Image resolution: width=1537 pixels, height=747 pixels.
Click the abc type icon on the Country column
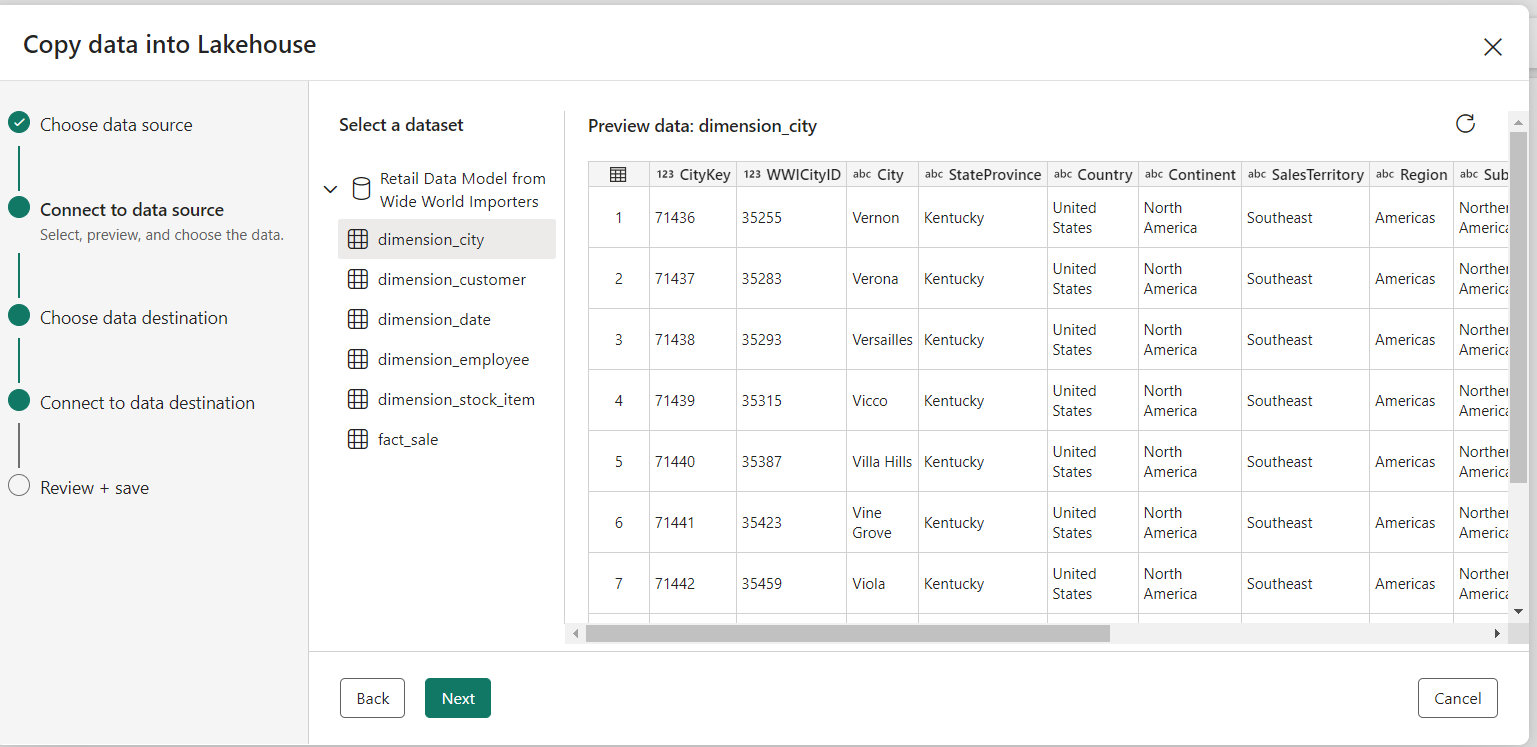coord(1062,174)
